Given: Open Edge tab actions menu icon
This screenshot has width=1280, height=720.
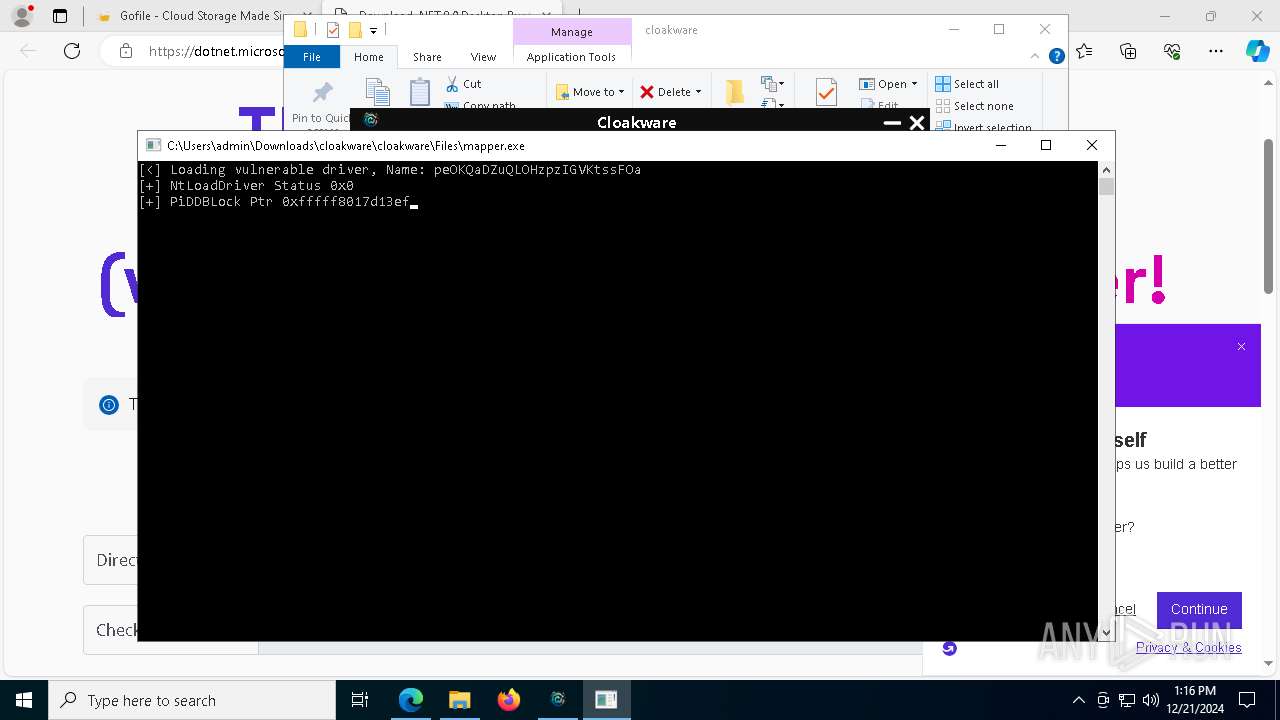Looking at the screenshot, I should click(60, 16).
